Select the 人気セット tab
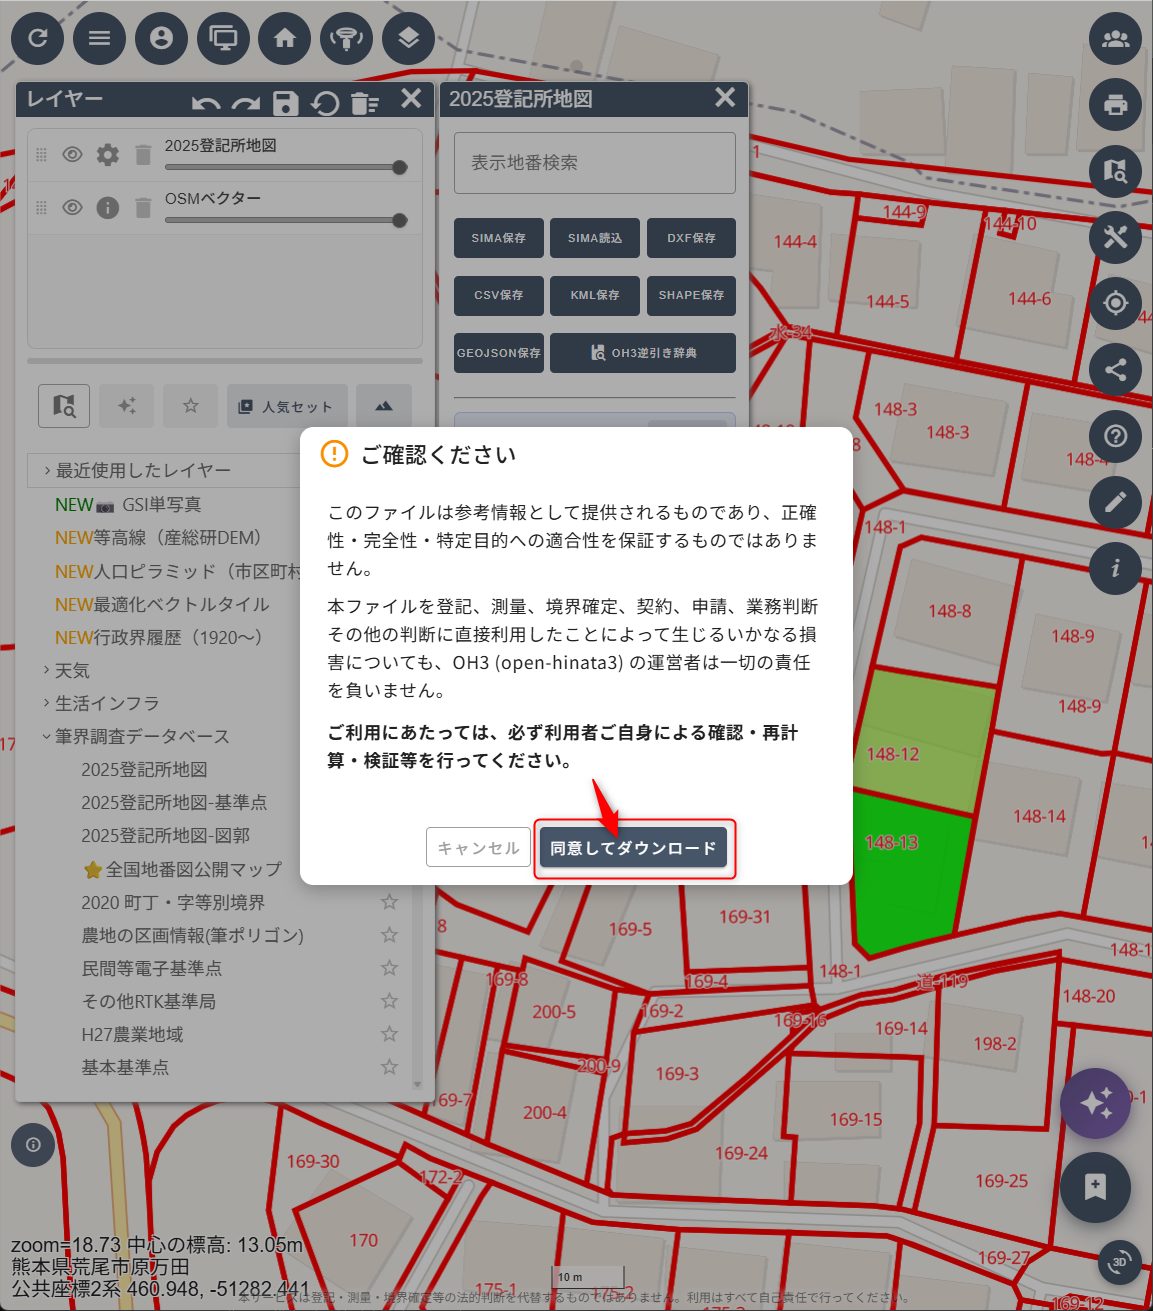Image resolution: width=1153 pixels, height=1311 pixels. 287,406
